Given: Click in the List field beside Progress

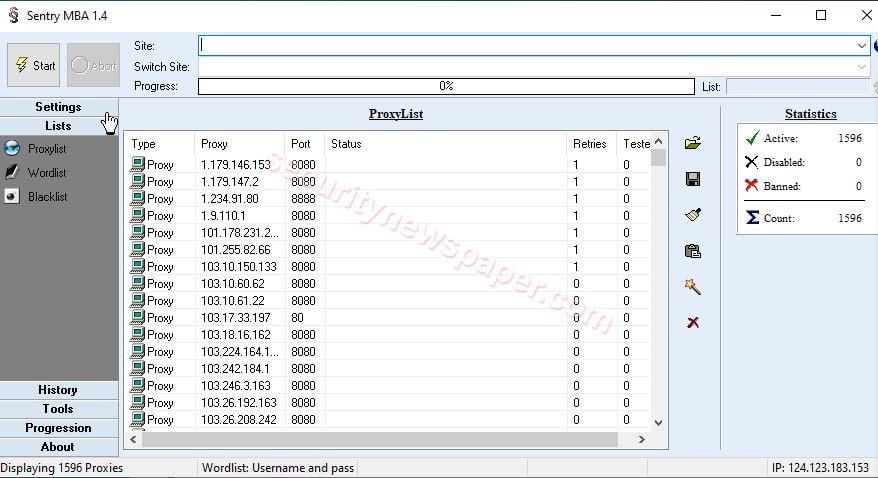Looking at the screenshot, I should point(800,87).
